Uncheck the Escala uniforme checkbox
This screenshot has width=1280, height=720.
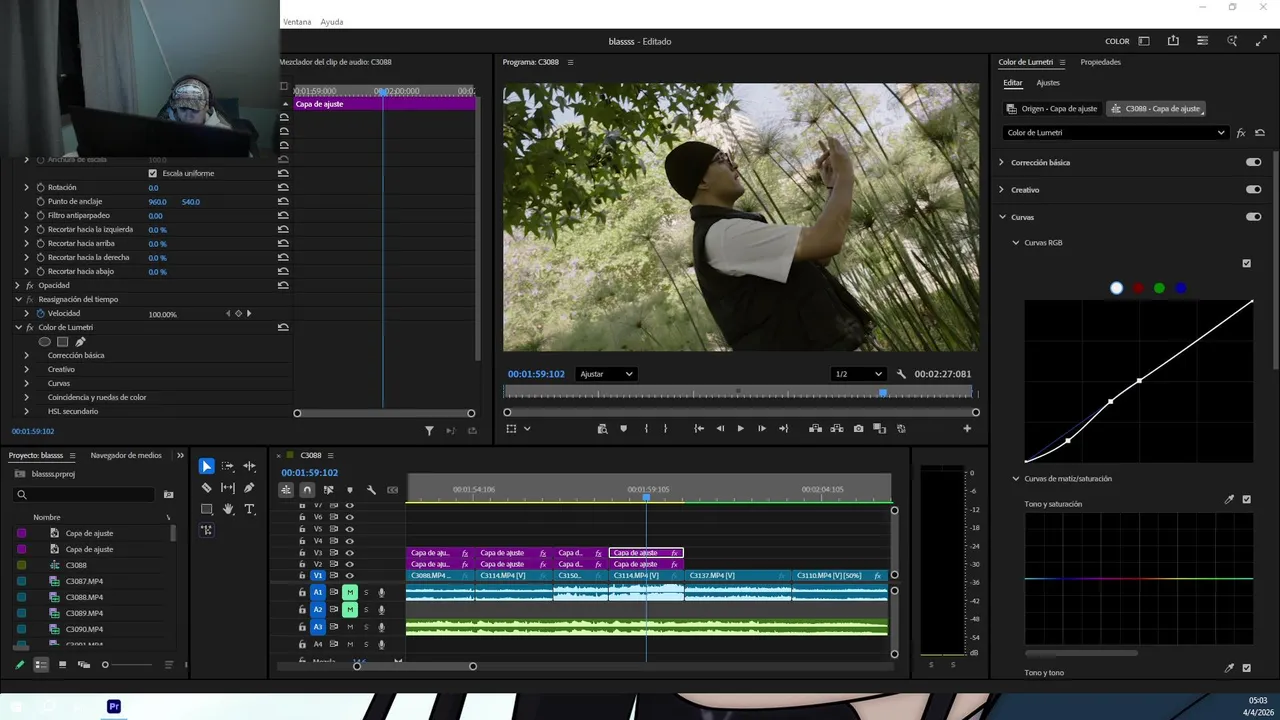(152, 173)
